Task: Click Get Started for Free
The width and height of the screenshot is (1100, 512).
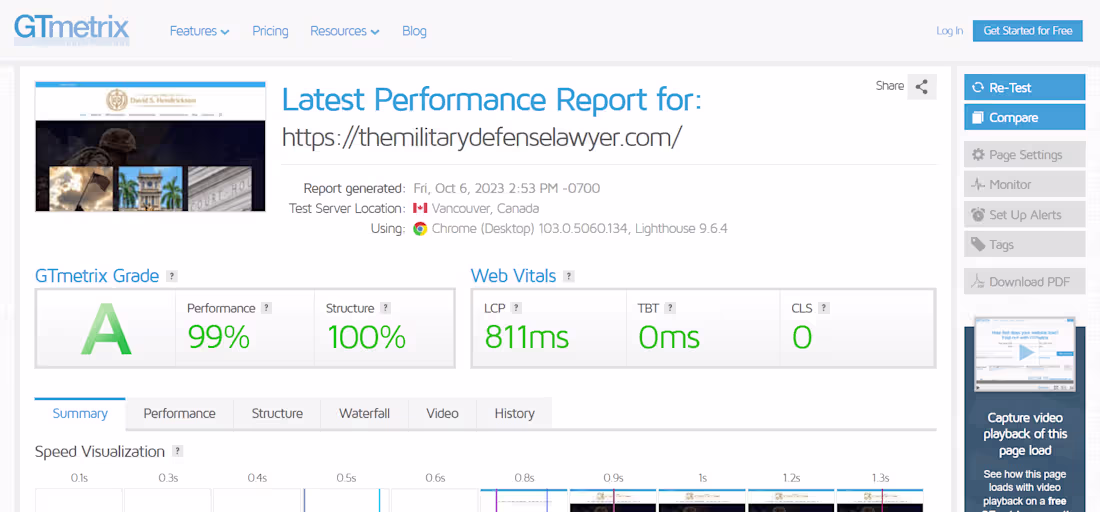Action: click(1027, 31)
